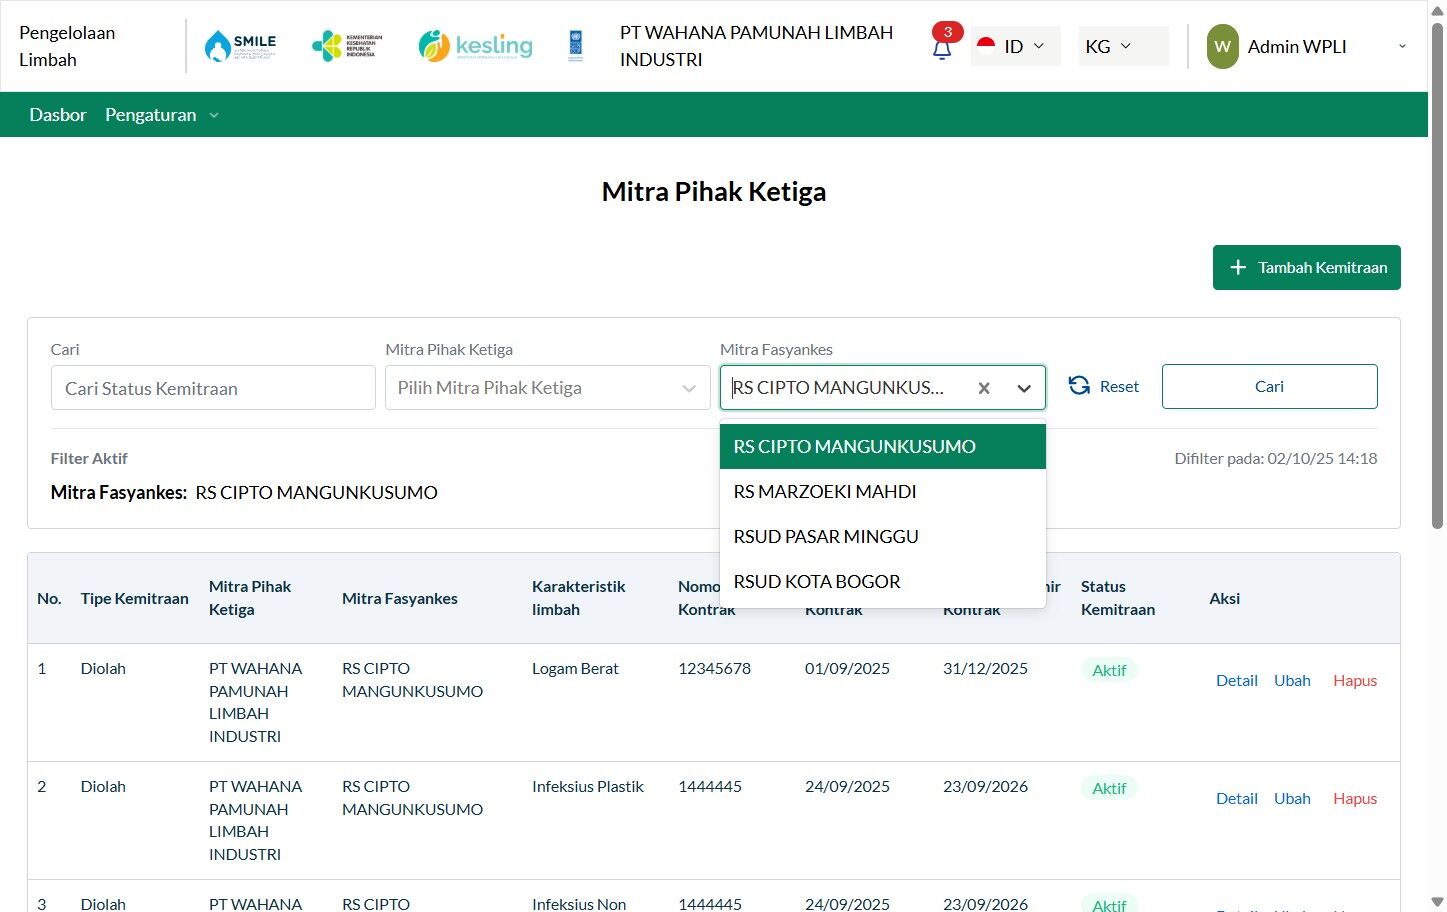The width and height of the screenshot is (1447, 912).
Task: Click the SMILE logo
Action: tap(240, 46)
